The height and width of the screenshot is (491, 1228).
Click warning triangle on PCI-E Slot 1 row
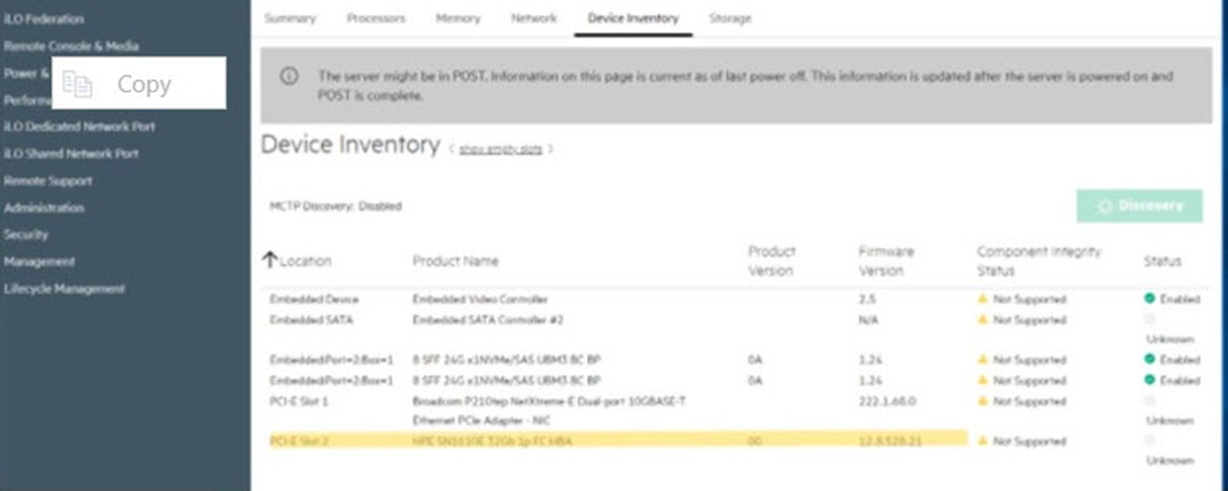point(983,401)
